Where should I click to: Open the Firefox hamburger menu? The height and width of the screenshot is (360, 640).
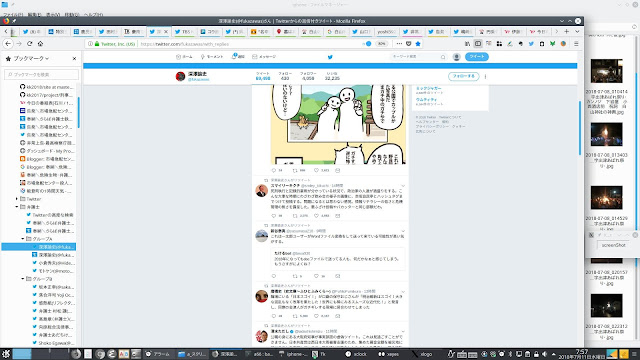tap(576, 44)
